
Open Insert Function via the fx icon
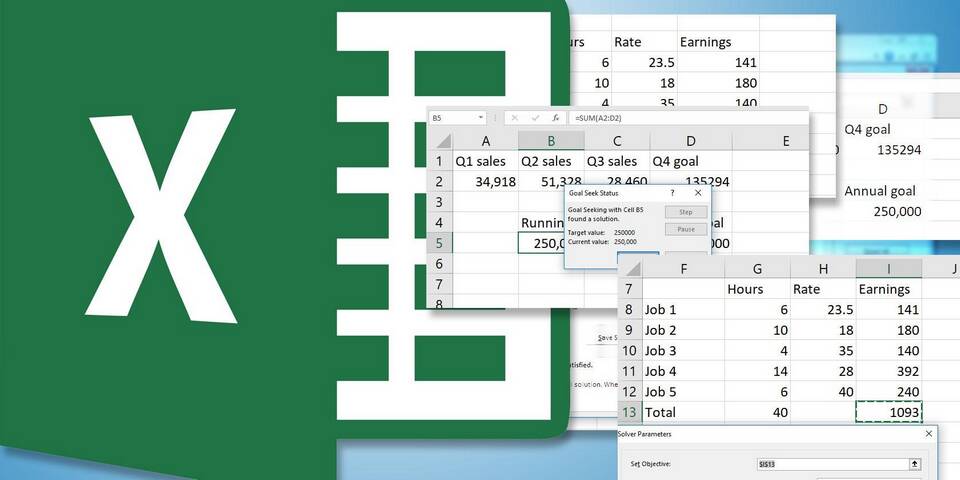click(x=556, y=118)
